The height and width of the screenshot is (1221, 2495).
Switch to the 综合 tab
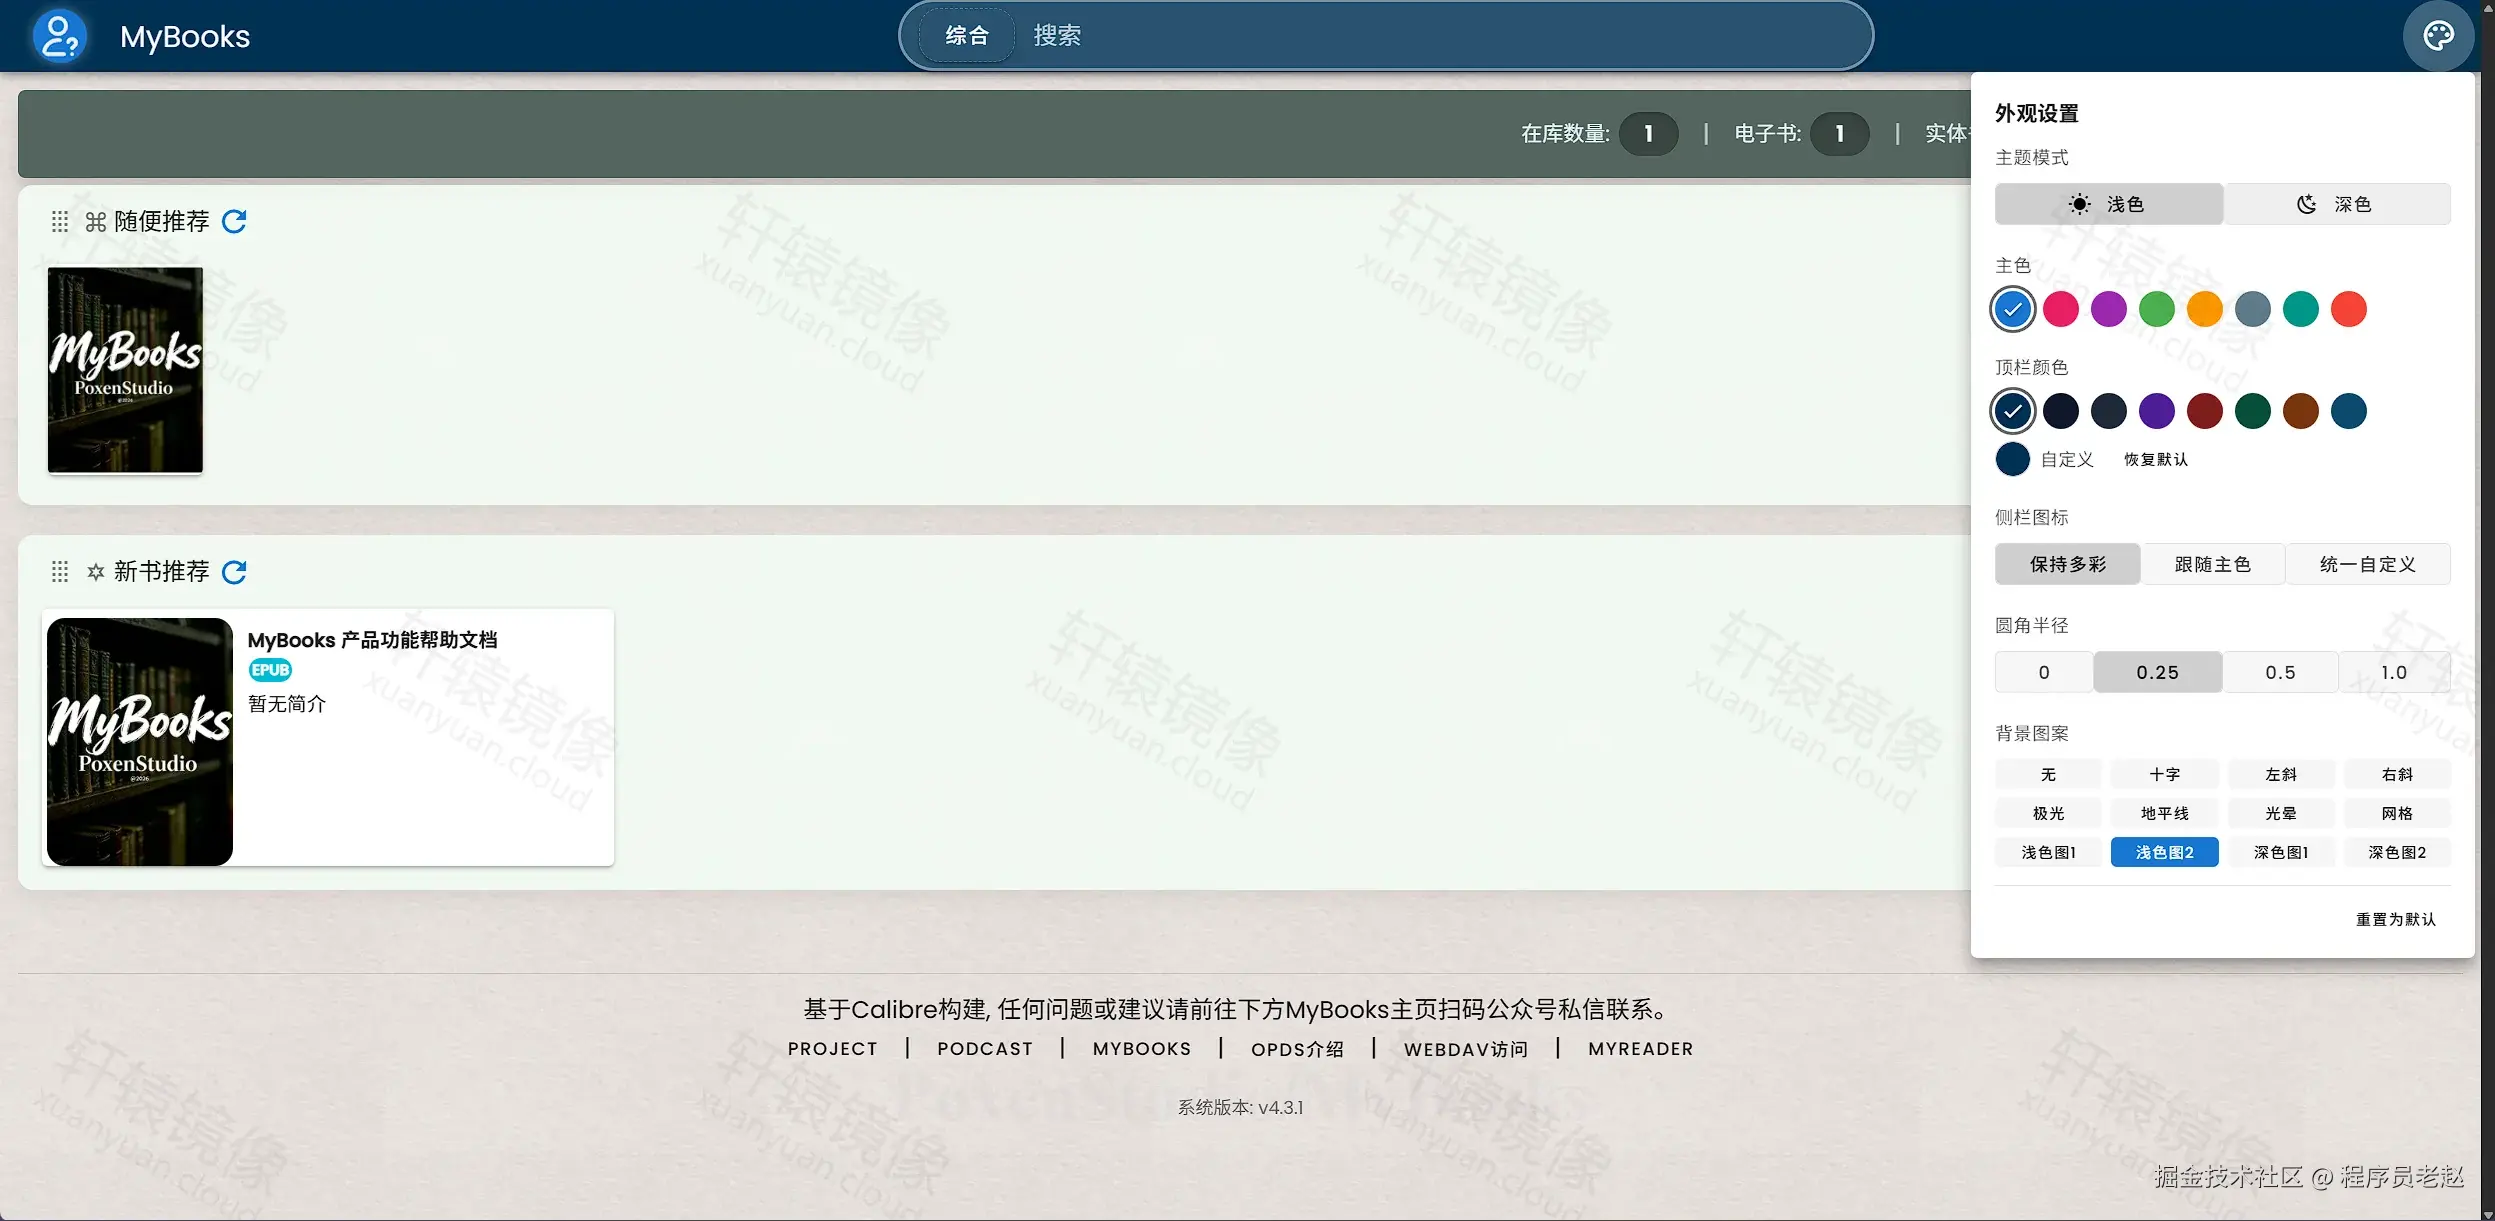point(966,36)
